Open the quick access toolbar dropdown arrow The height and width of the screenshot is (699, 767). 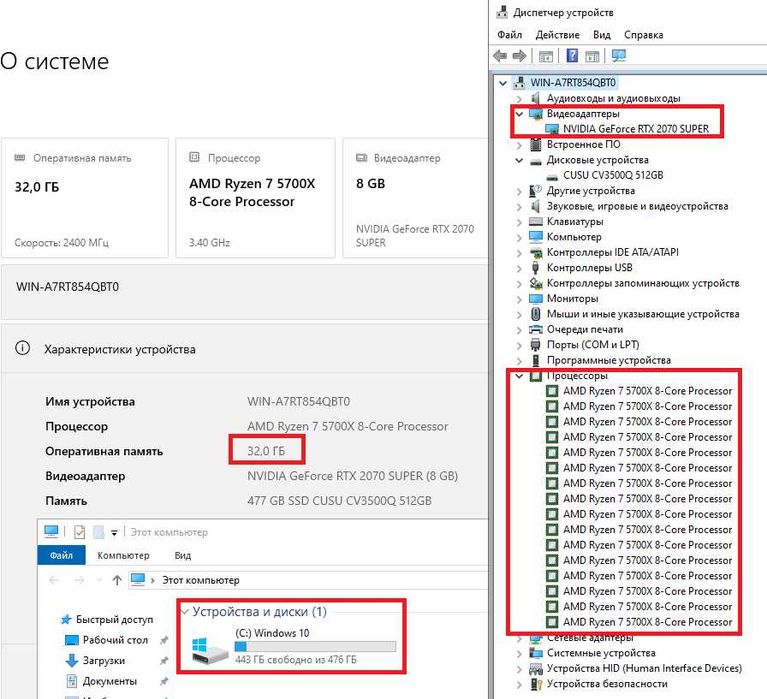114,533
